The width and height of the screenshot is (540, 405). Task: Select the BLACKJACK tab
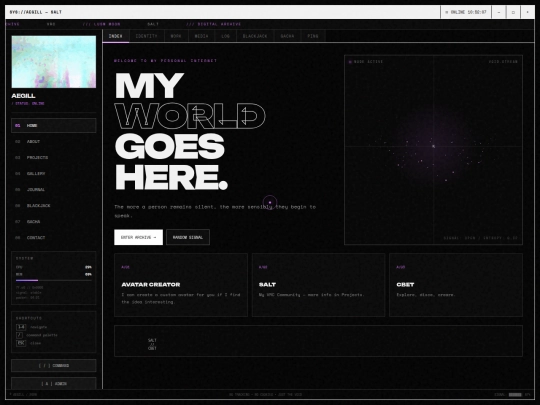click(255, 36)
